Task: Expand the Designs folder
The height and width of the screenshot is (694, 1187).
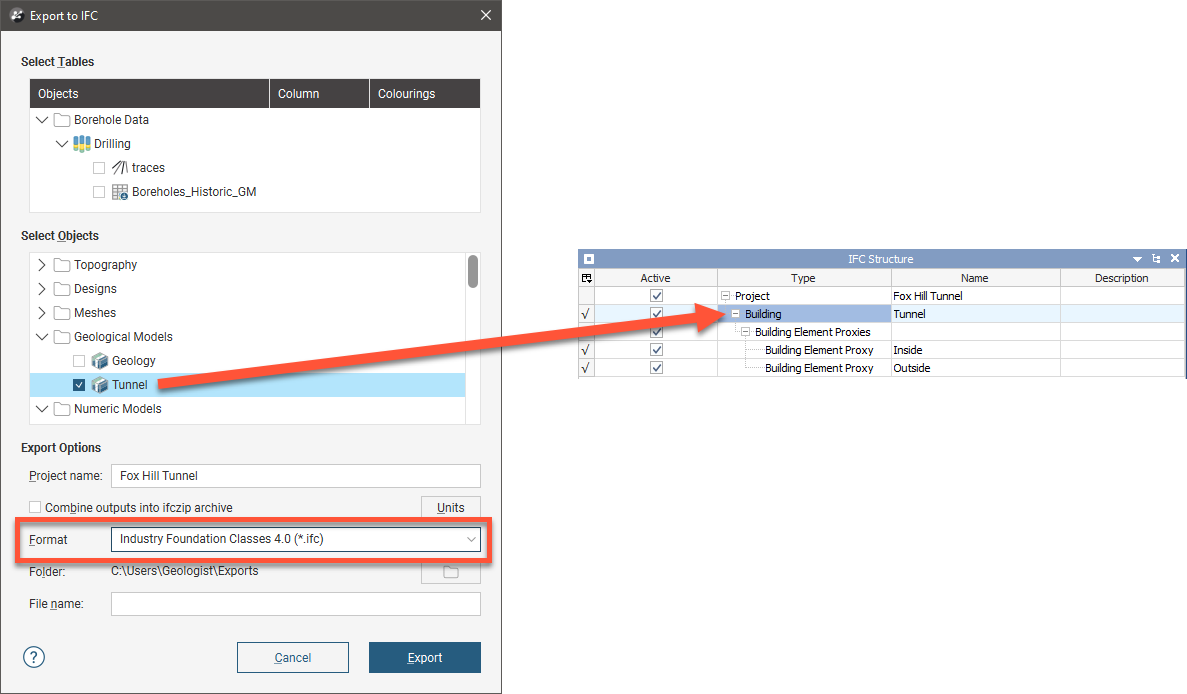Action: pyautogui.click(x=42, y=289)
